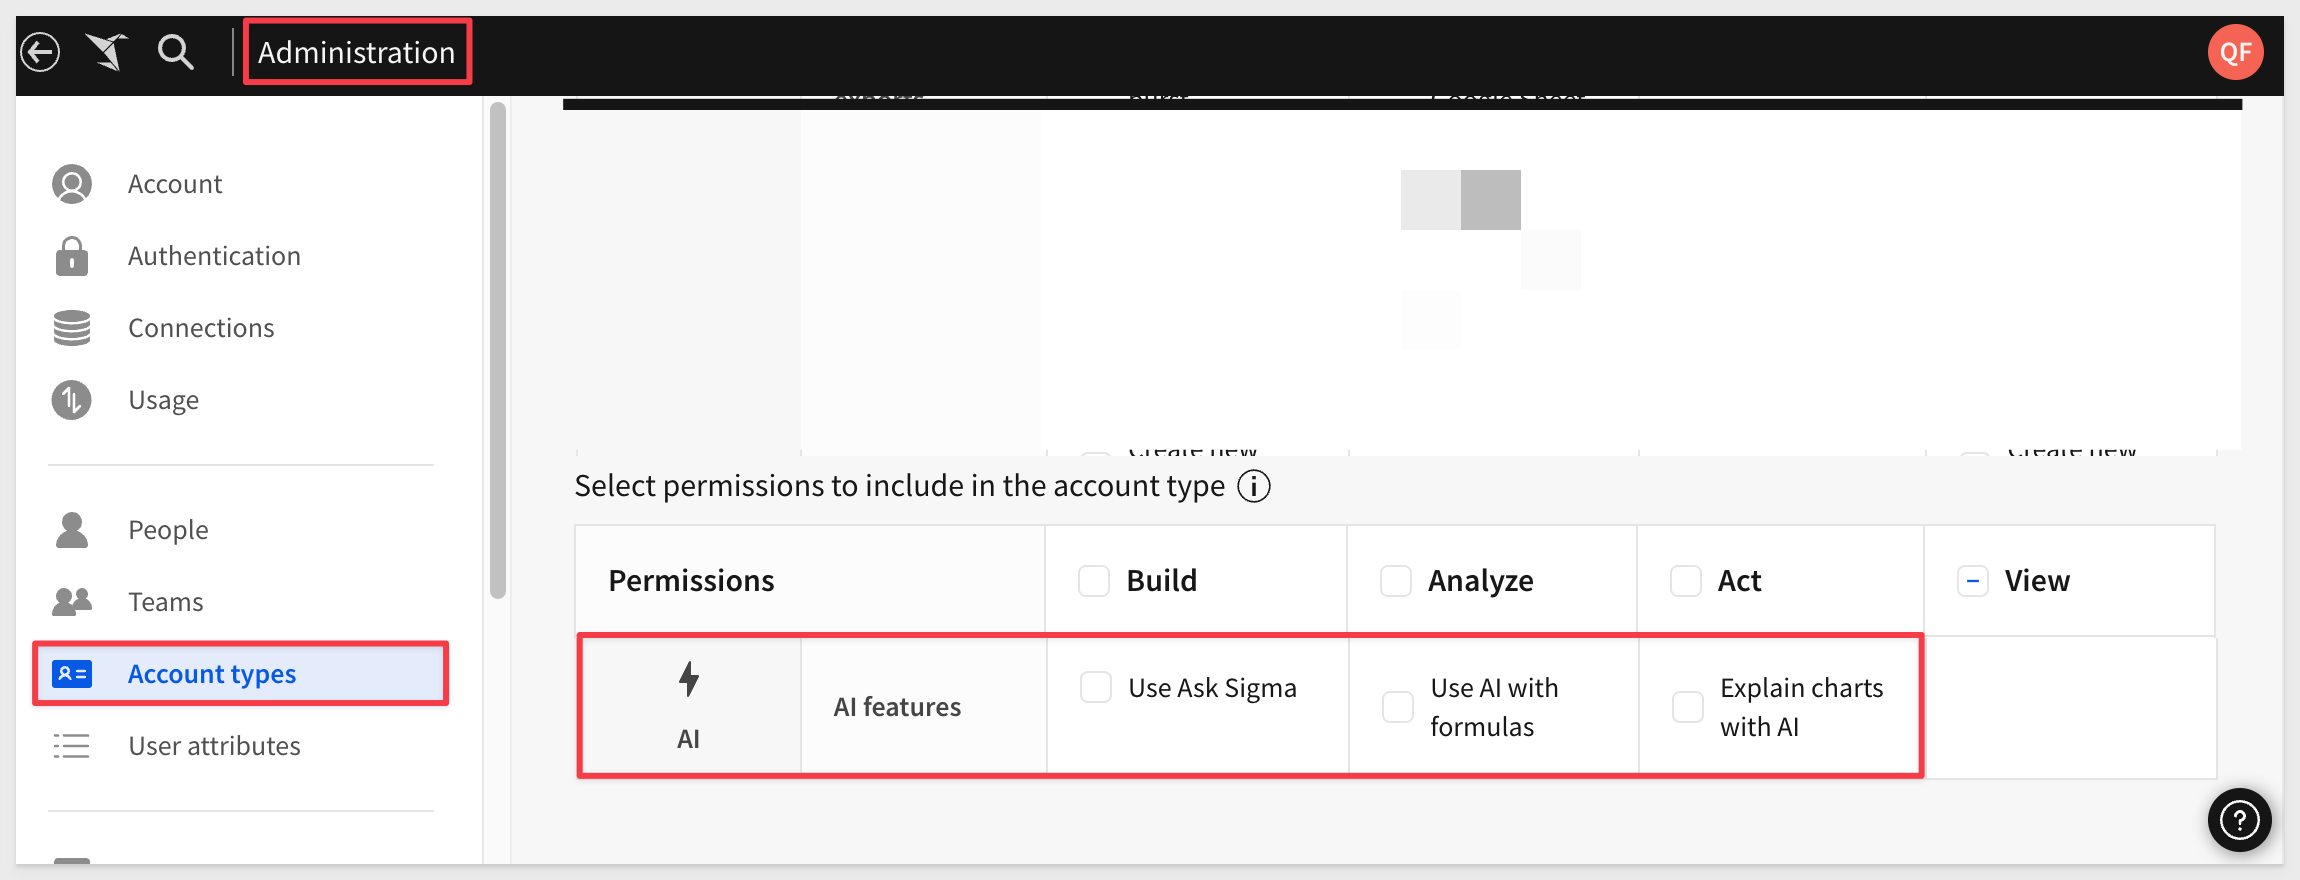Click the Account profile icon
This screenshot has height=880, width=2300.
72,184
